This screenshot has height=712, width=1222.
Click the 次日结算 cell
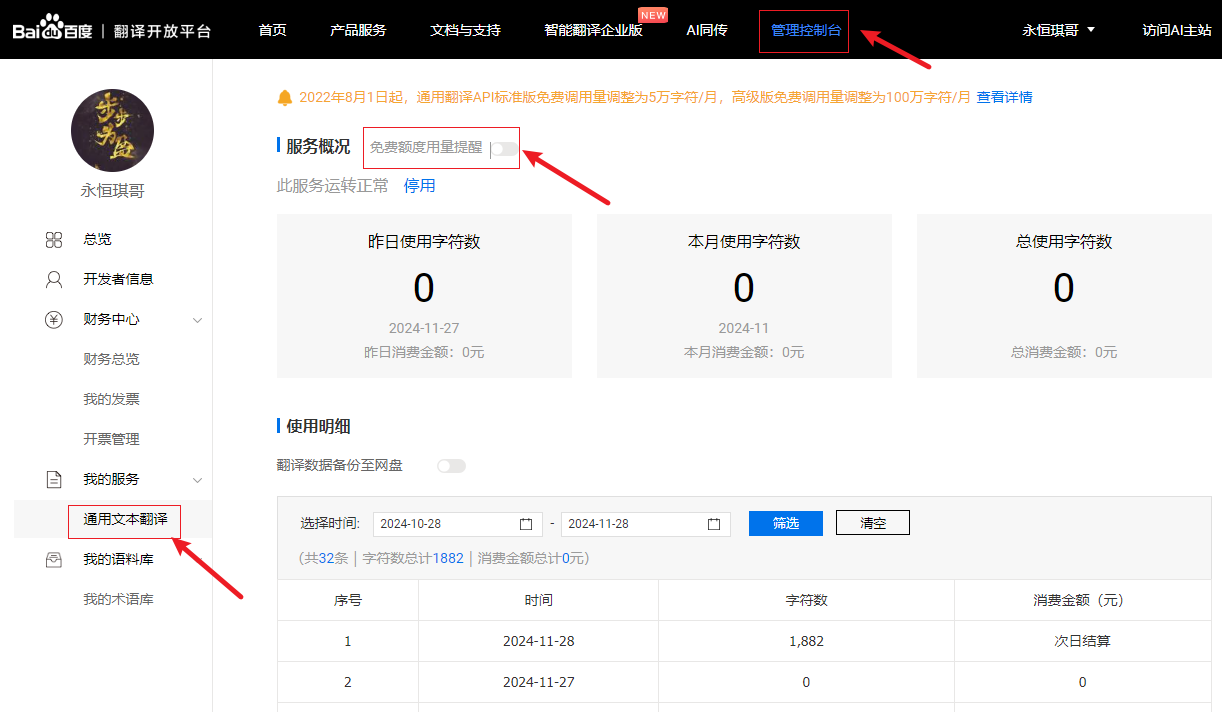pos(1083,641)
